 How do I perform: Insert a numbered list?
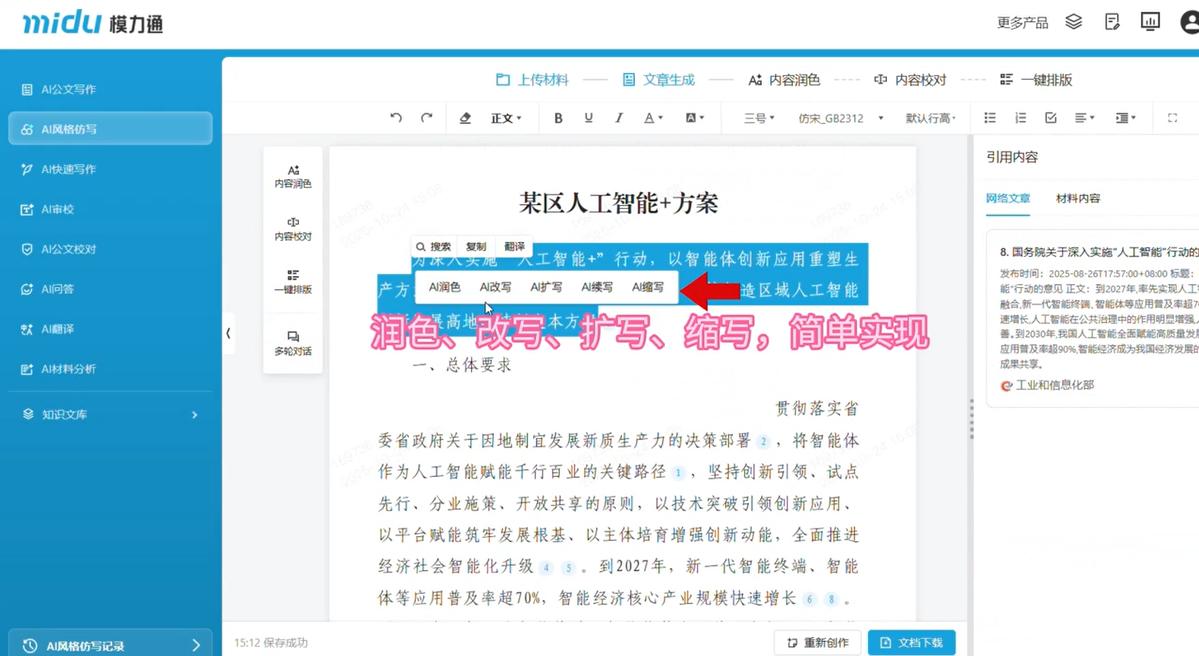click(1020, 118)
